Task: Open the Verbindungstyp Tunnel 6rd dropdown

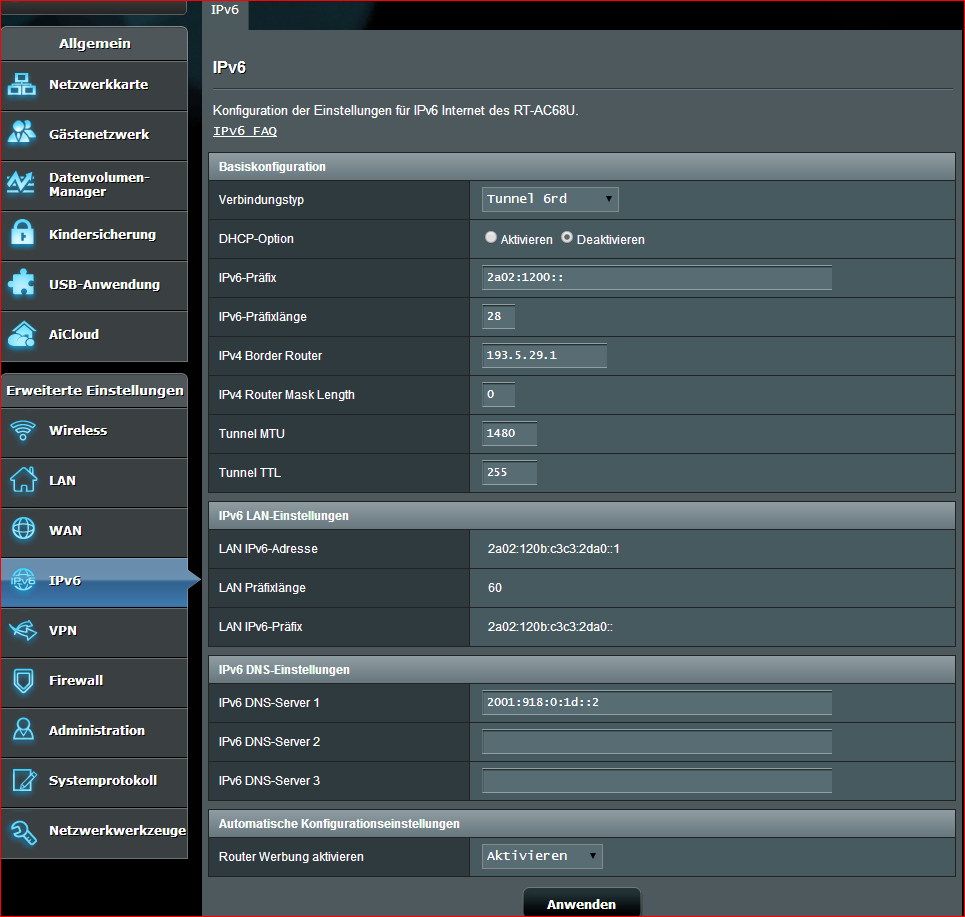Action: (x=550, y=199)
